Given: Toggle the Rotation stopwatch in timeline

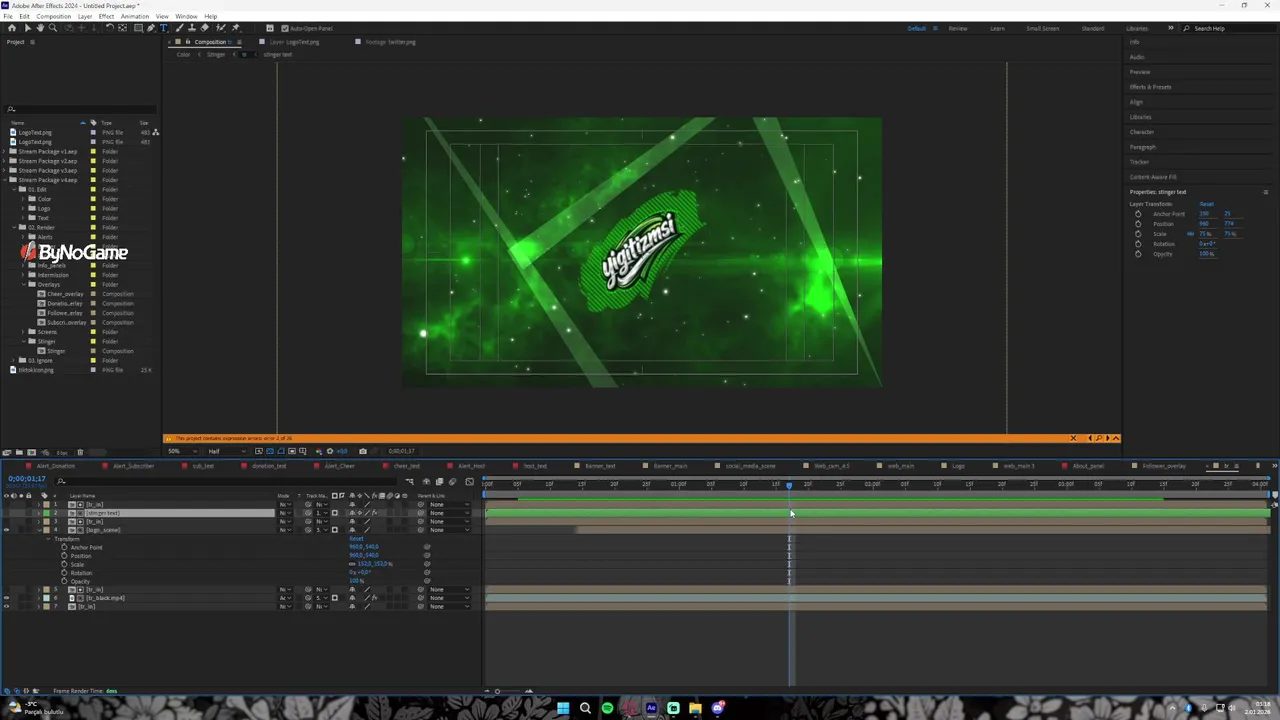Looking at the screenshot, I should pos(64,573).
